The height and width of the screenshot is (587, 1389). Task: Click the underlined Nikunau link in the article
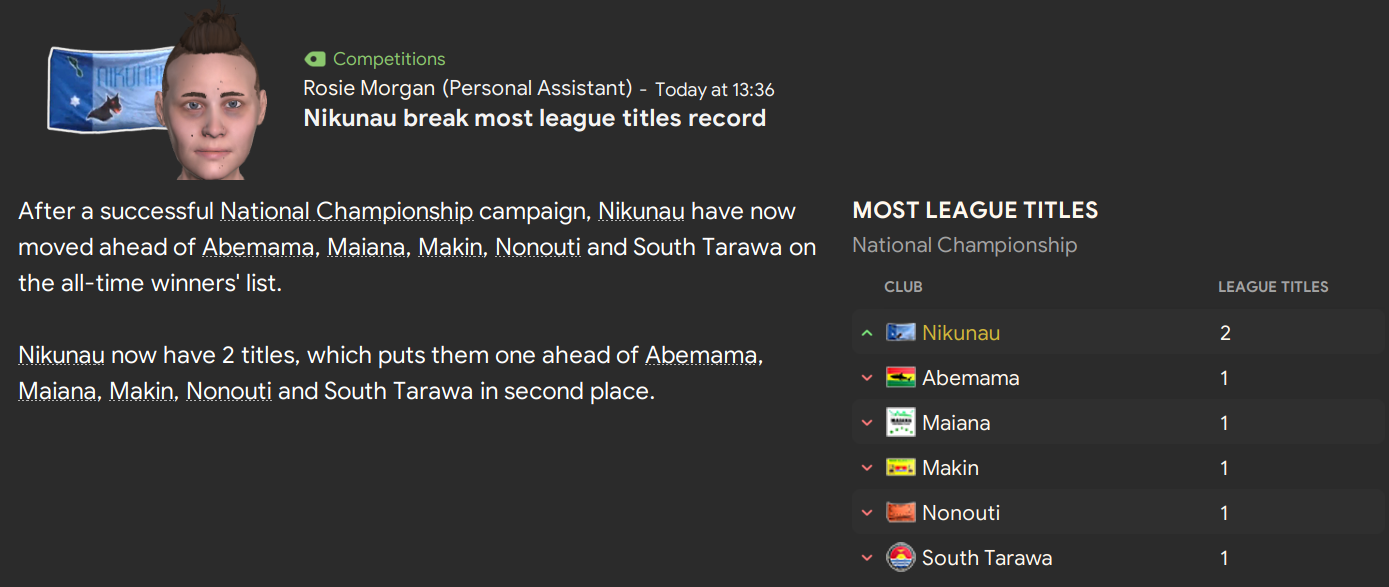[x=640, y=211]
